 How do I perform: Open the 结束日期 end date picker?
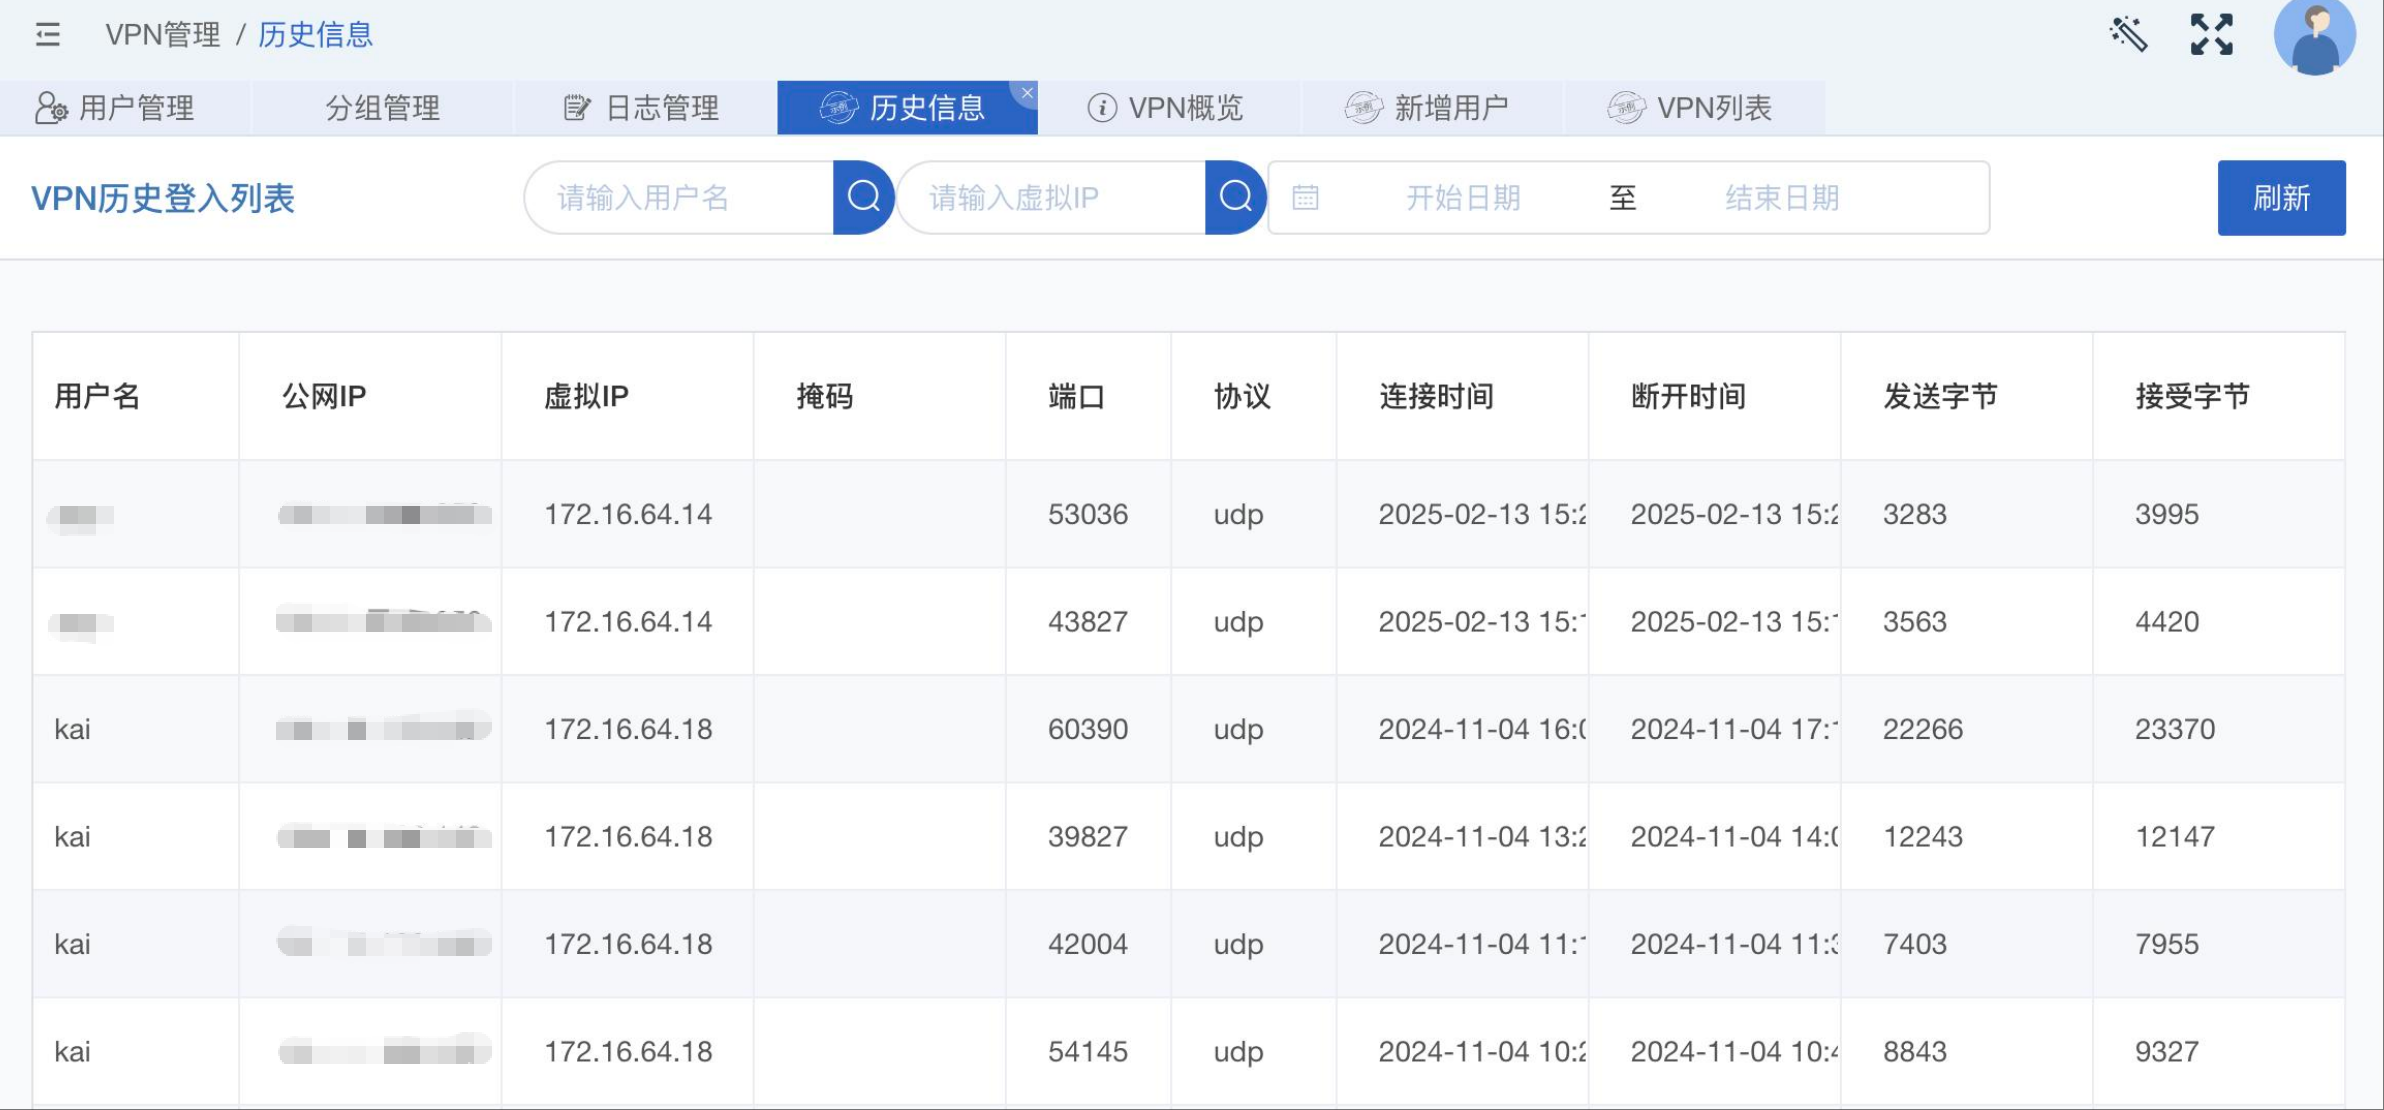[1782, 197]
